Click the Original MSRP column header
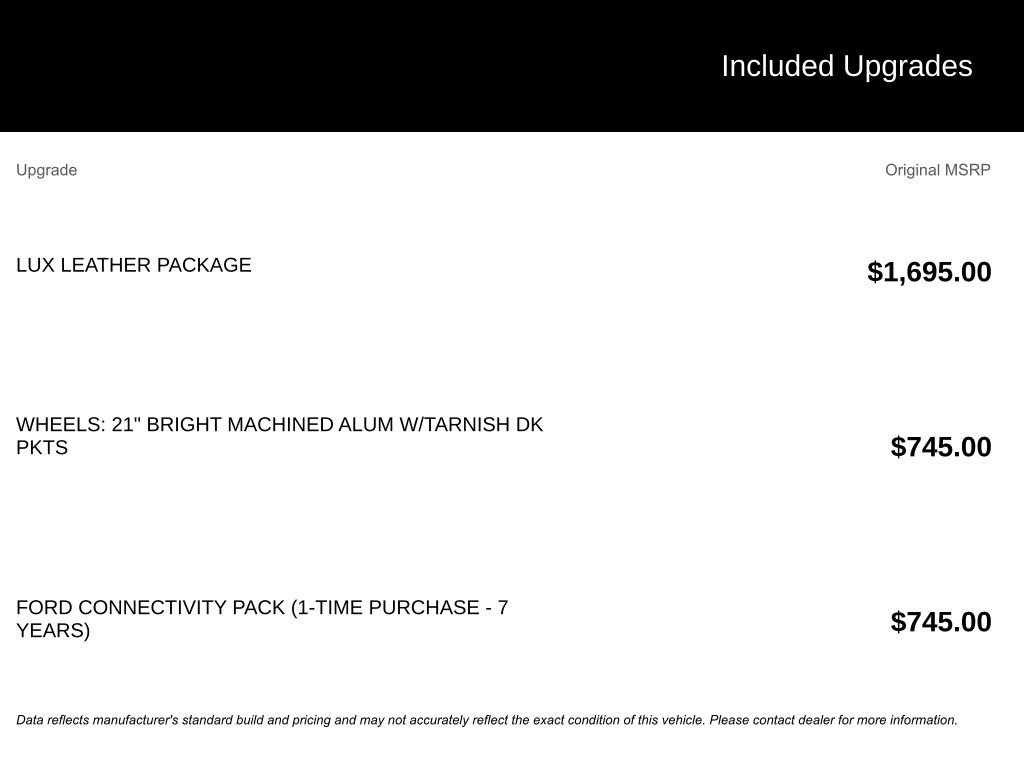The height and width of the screenshot is (768, 1024). pyautogui.click(x=937, y=170)
